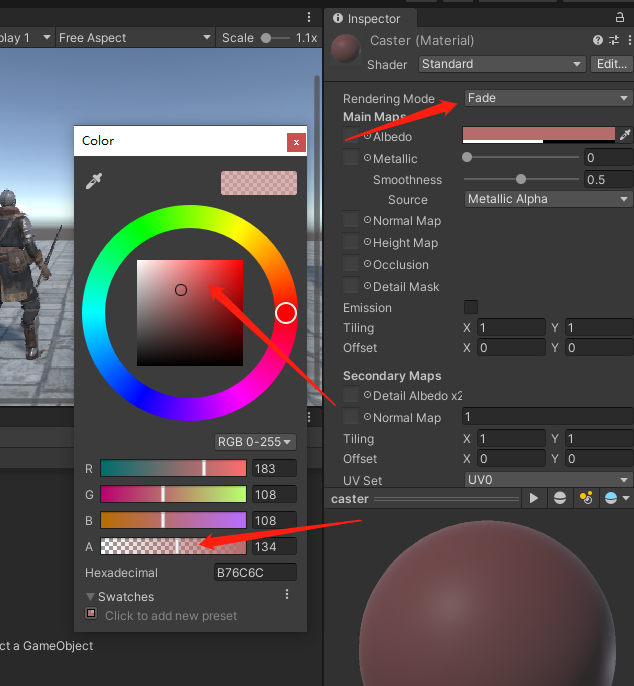Click the main Tiling X field
This screenshot has width=634, height=686.
511,327
